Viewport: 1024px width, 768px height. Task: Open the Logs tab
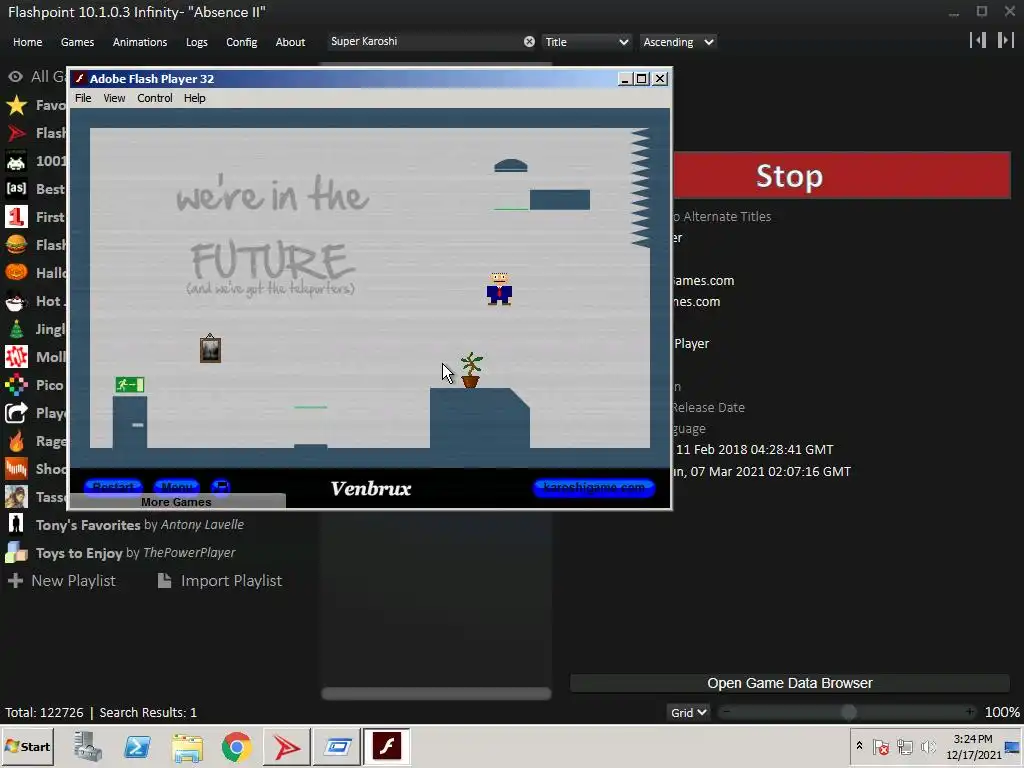[197, 42]
